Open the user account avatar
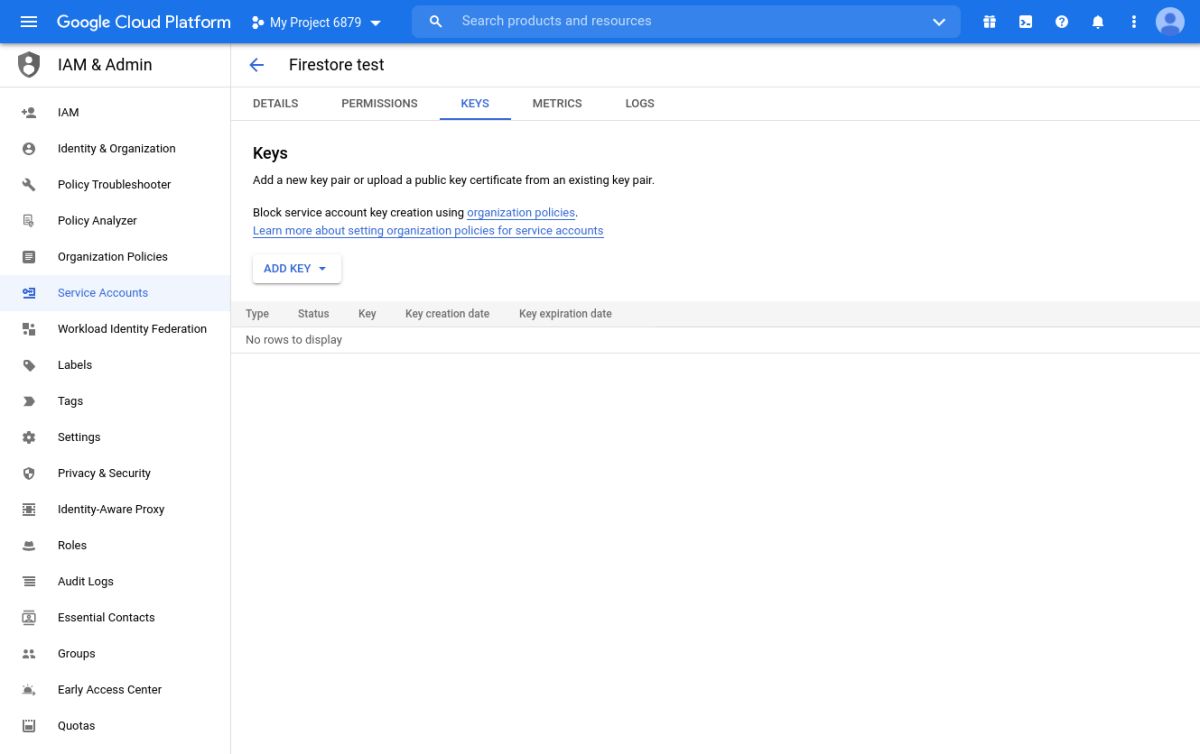1200x754 pixels. pos(1169,21)
